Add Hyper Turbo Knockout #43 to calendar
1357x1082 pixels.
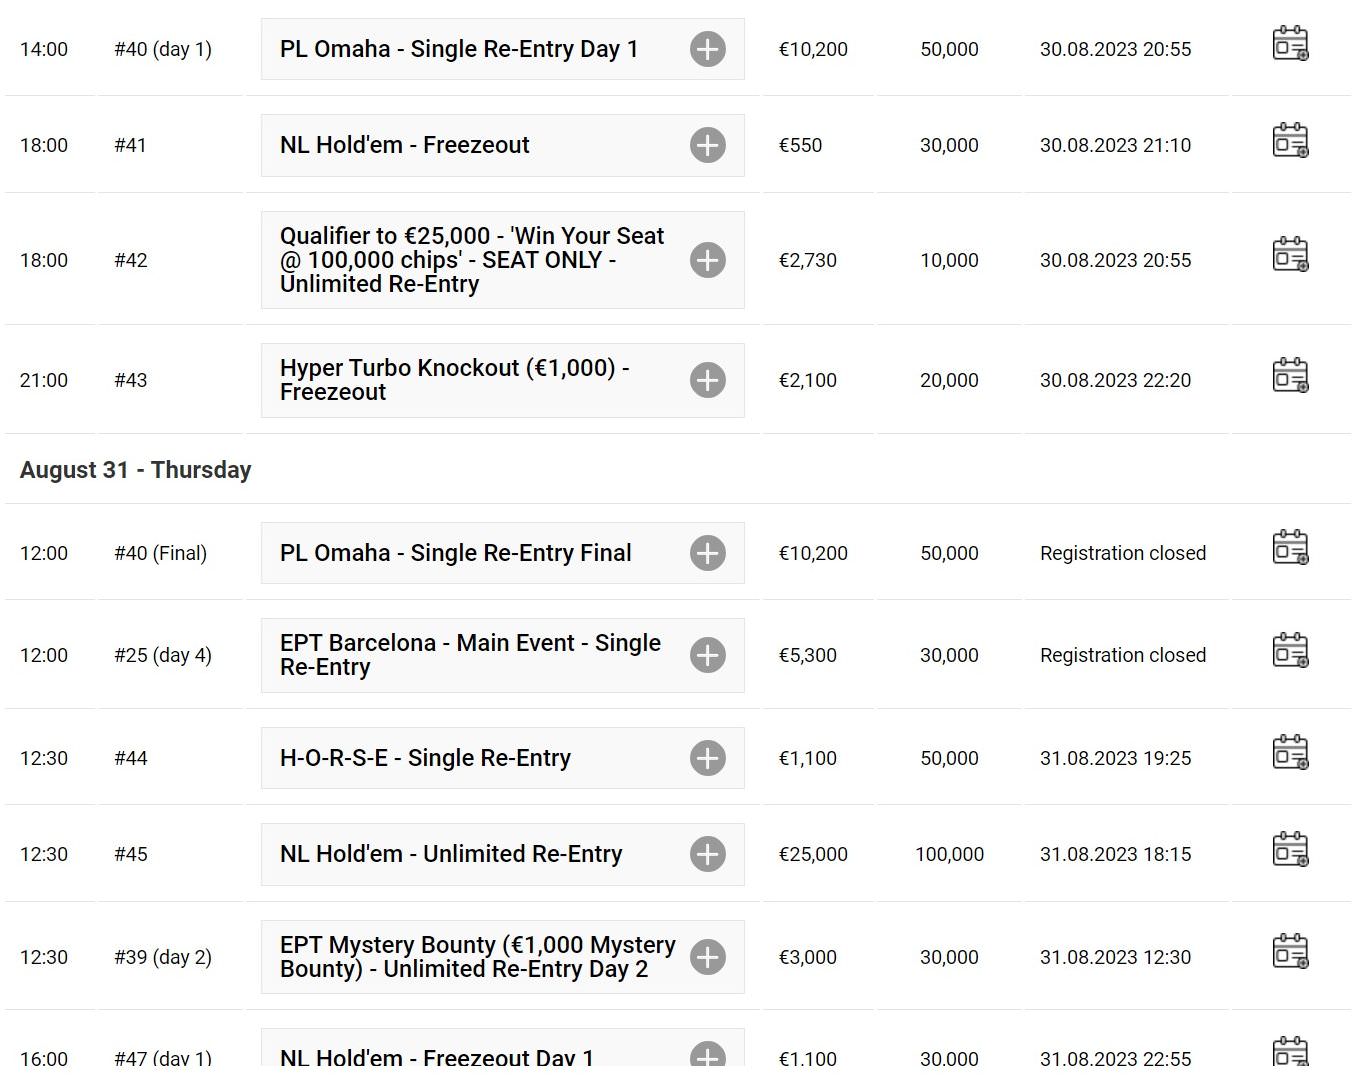click(1290, 376)
